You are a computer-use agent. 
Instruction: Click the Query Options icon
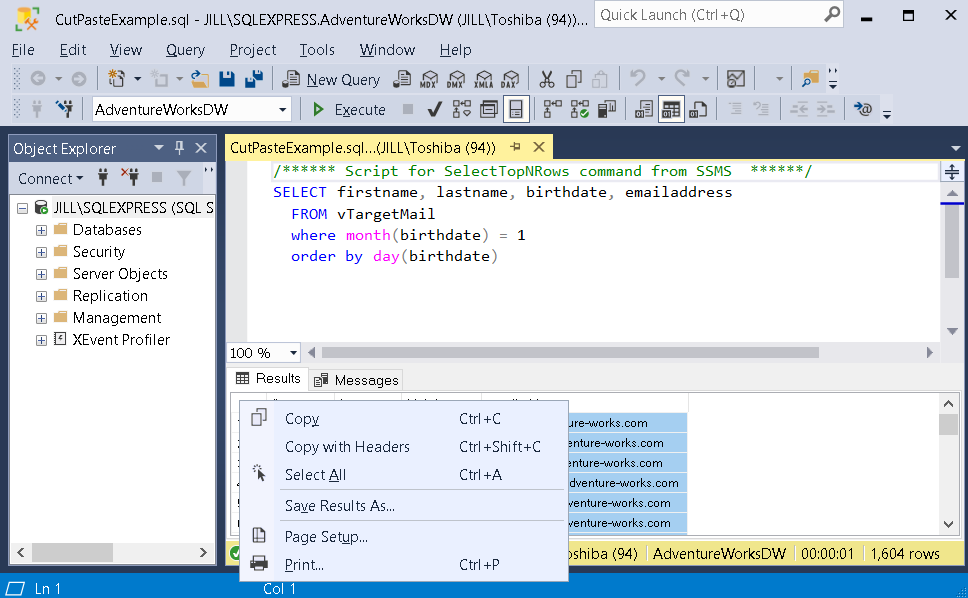489,110
